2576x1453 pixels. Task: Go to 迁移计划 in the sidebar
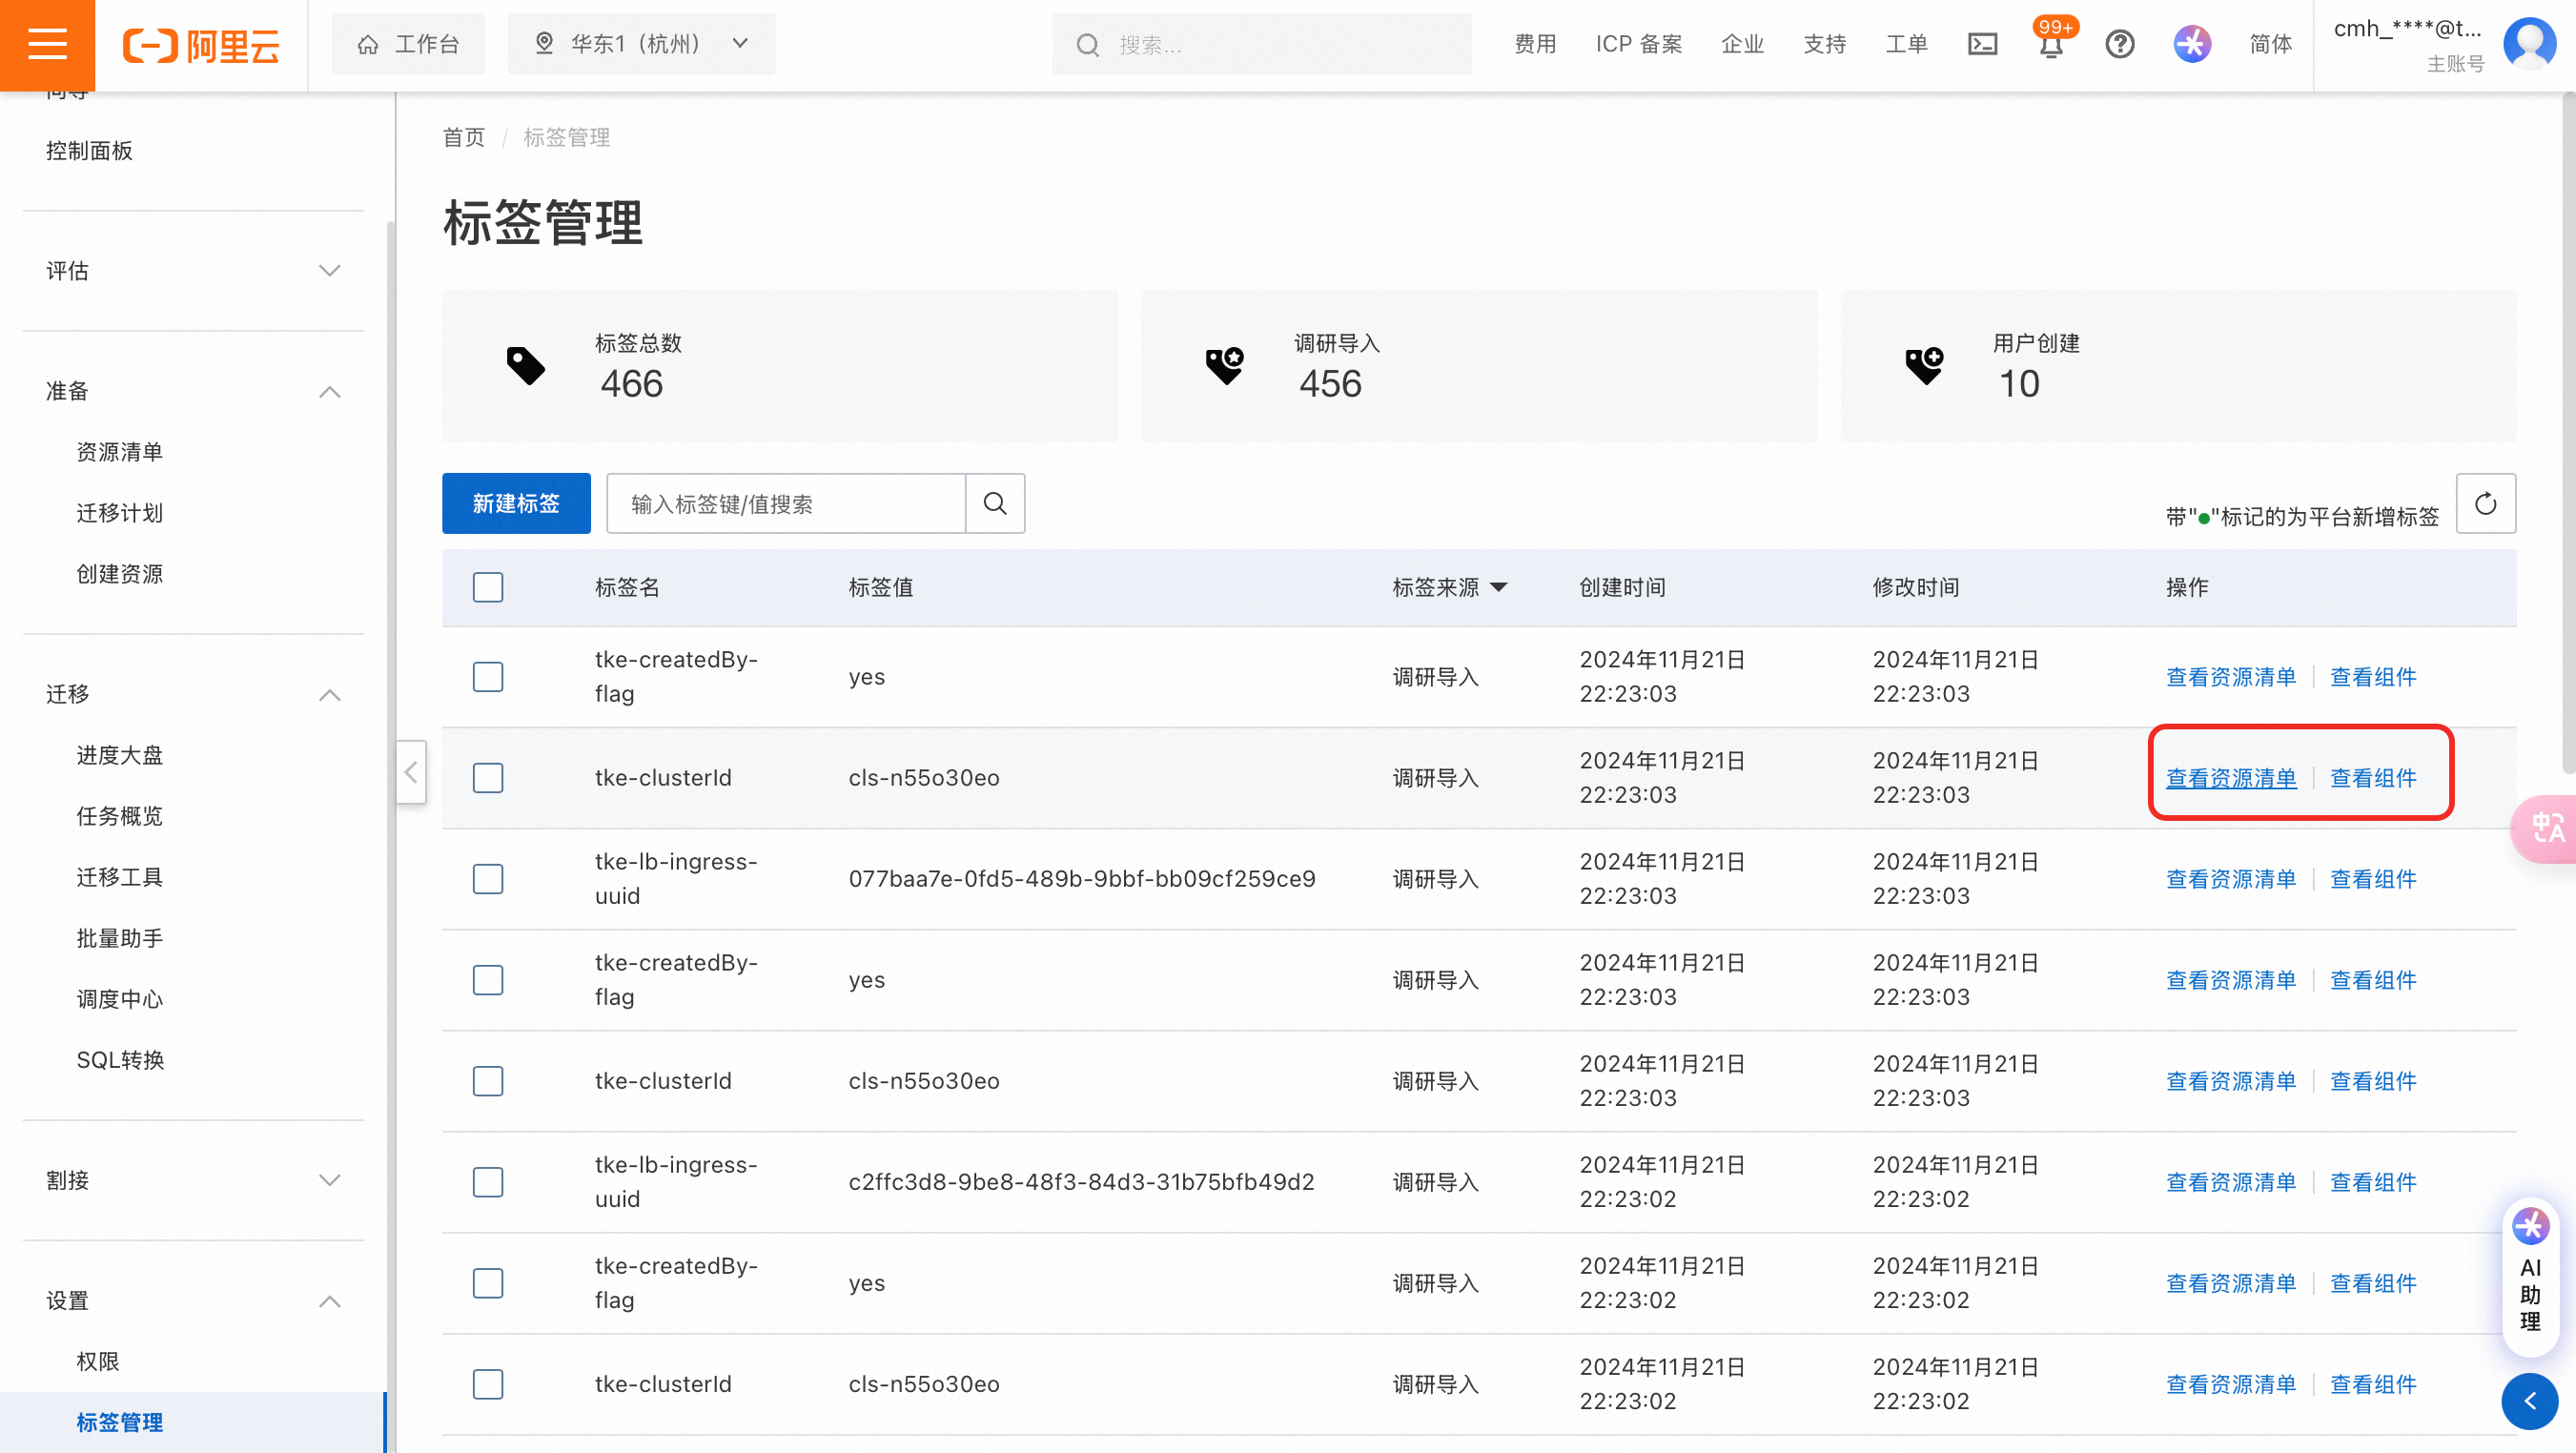click(x=120, y=513)
